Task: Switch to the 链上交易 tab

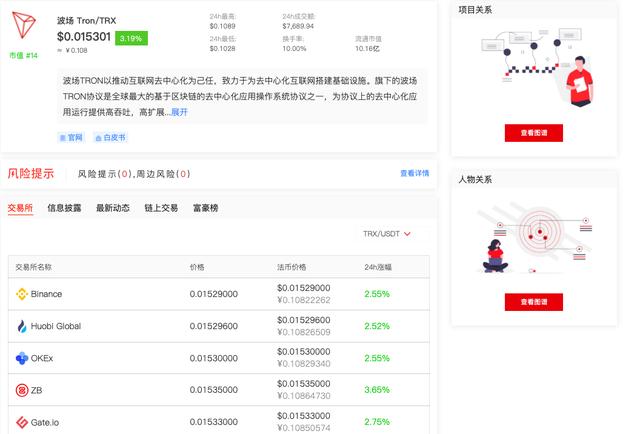Action: (161, 208)
